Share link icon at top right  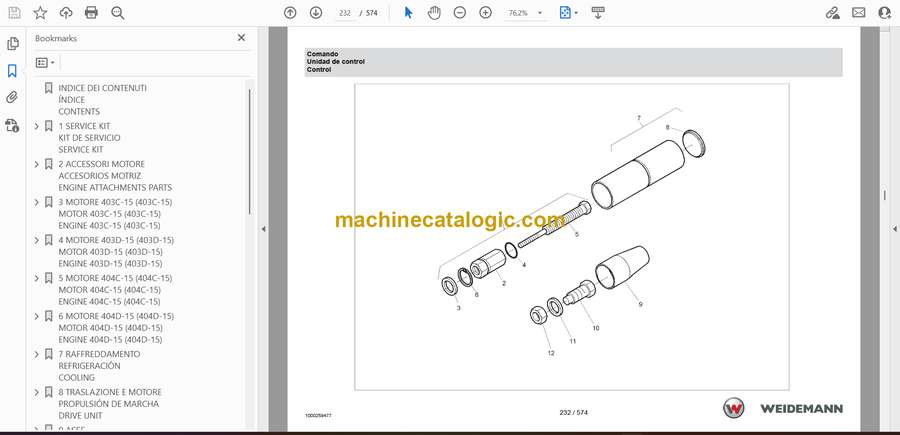832,13
